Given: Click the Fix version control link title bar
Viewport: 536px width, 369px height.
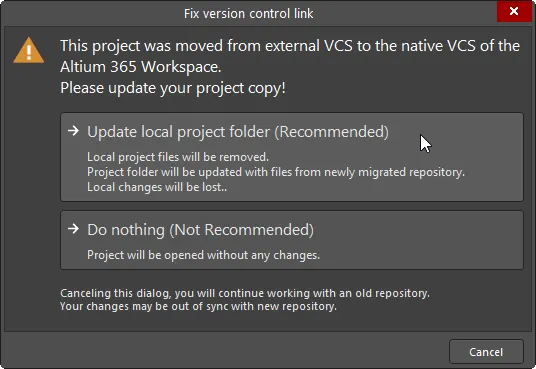Looking at the screenshot, I should tap(249, 14).
